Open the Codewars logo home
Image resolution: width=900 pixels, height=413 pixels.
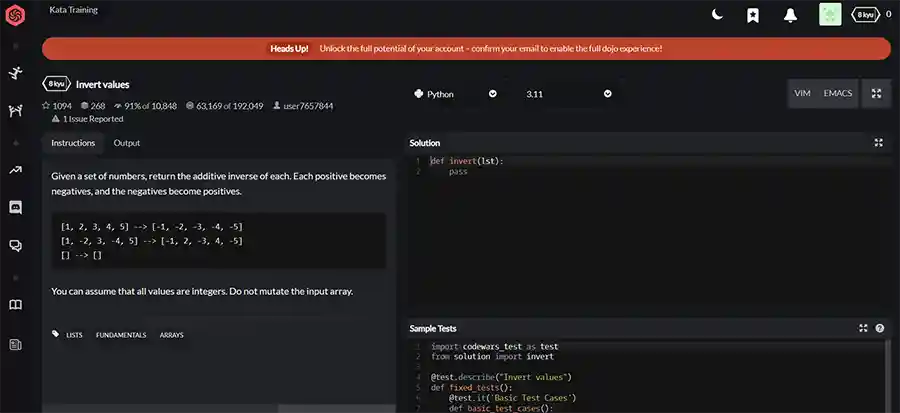click(x=15, y=15)
